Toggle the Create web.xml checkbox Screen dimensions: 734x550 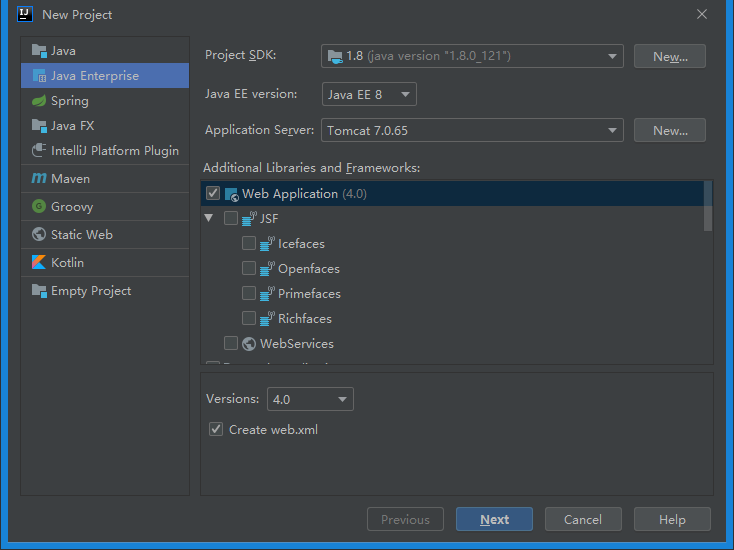[216, 429]
